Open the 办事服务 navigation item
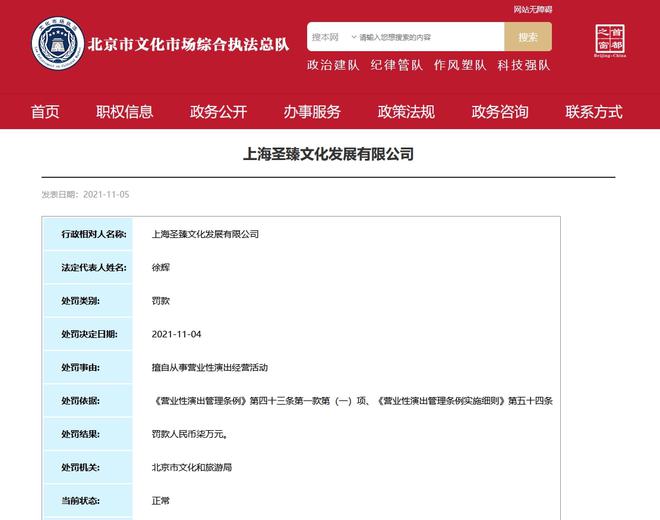Image resolution: width=660 pixels, height=520 pixels. [312, 112]
